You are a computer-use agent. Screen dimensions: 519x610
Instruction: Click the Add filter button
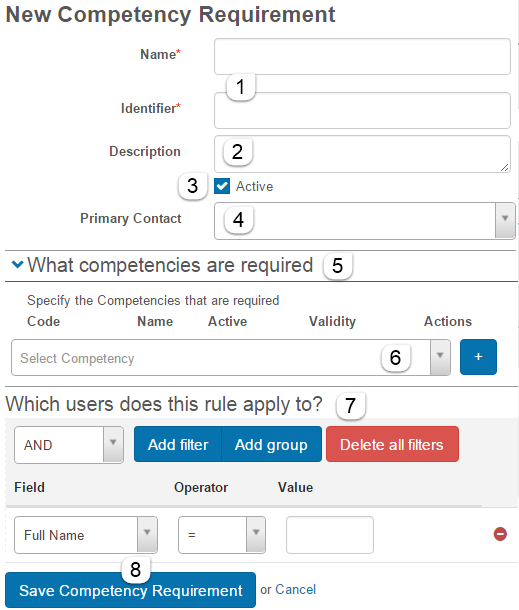tap(178, 444)
